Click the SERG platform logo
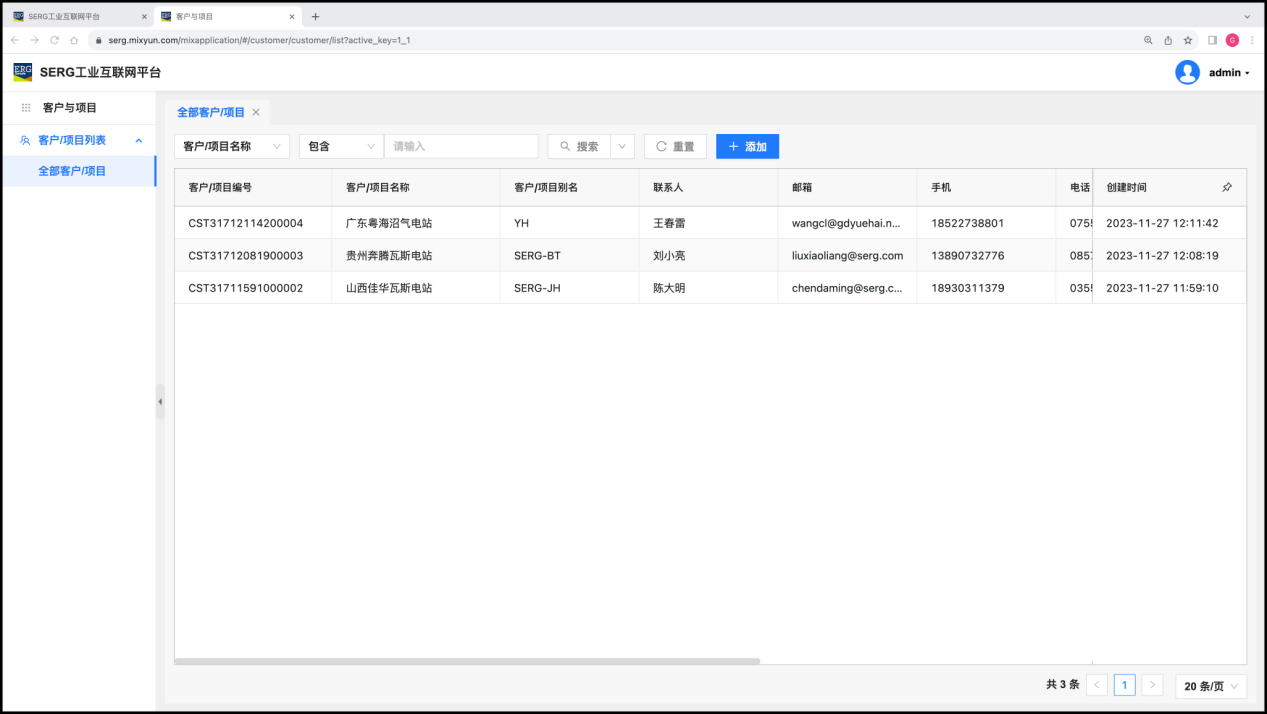The width and height of the screenshot is (1267, 714). point(22,72)
